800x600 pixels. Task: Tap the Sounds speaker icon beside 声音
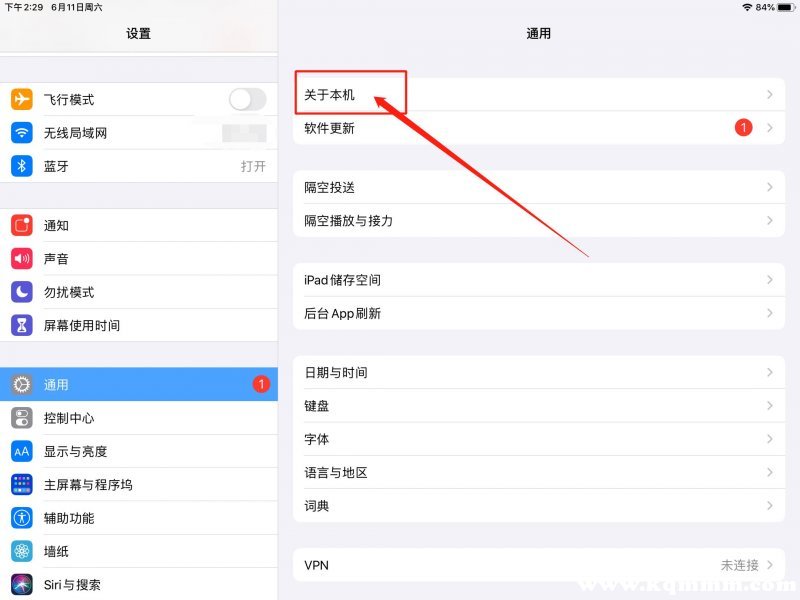[21, 259]
